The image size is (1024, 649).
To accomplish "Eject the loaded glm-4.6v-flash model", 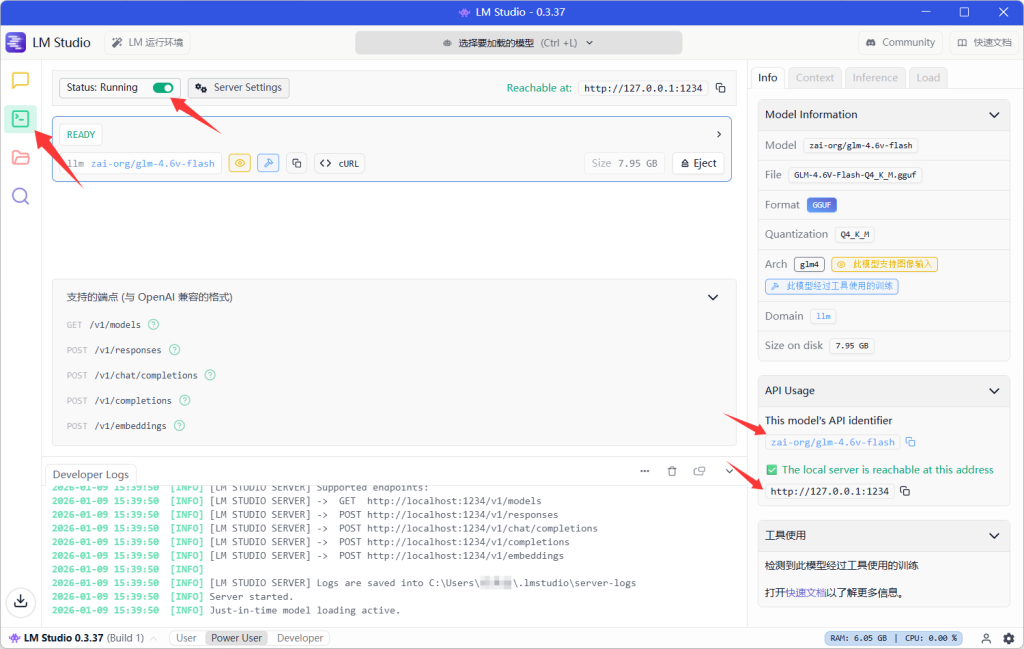I will coord(698,163).
